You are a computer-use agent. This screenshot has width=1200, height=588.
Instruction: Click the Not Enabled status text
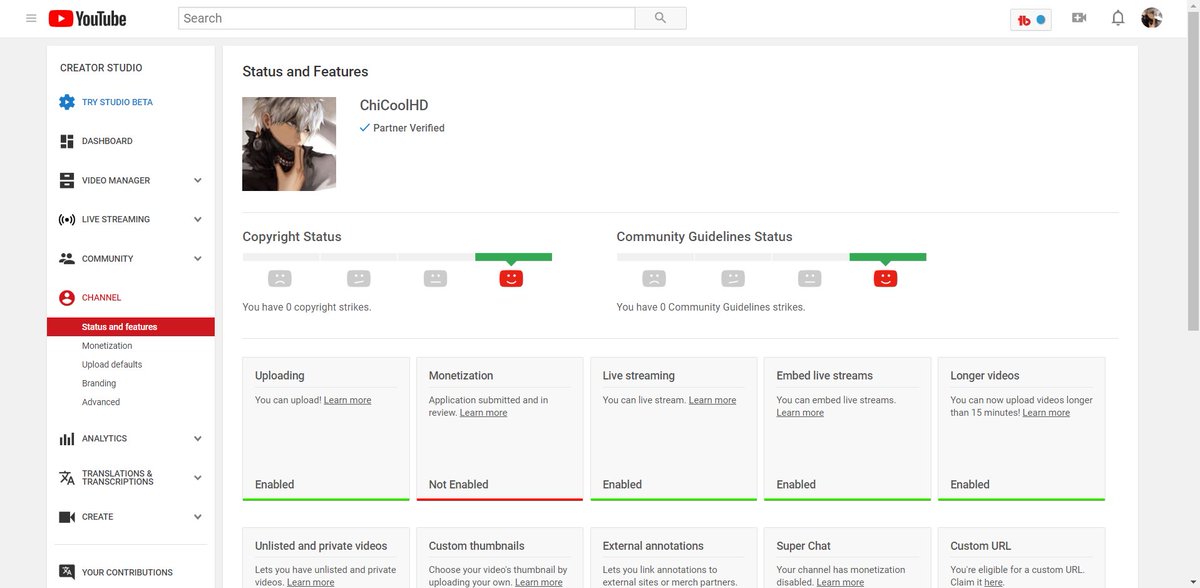pyautogui.click(x=459, y=484)
